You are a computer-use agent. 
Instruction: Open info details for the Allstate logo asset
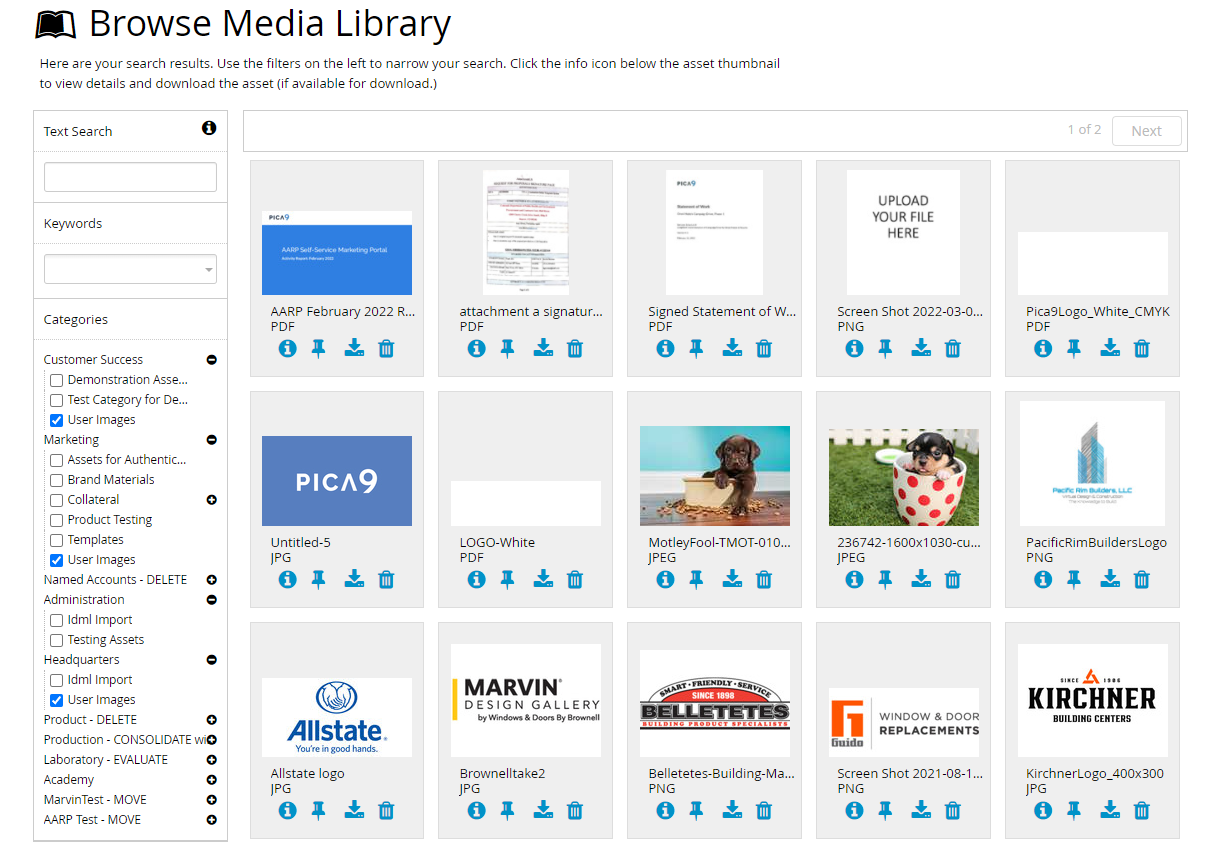287,810
